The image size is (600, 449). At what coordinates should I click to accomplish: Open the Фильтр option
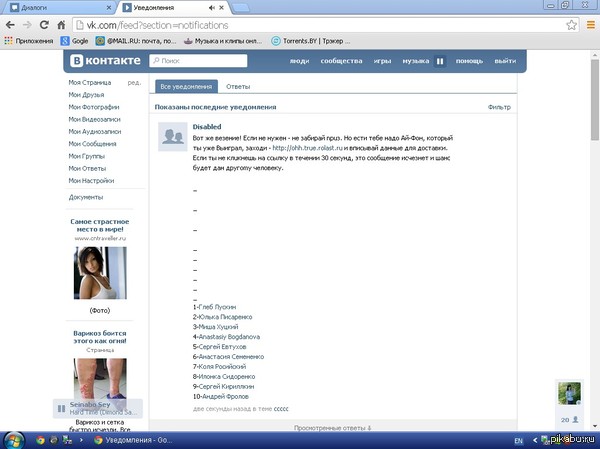[x=499, y=107]
